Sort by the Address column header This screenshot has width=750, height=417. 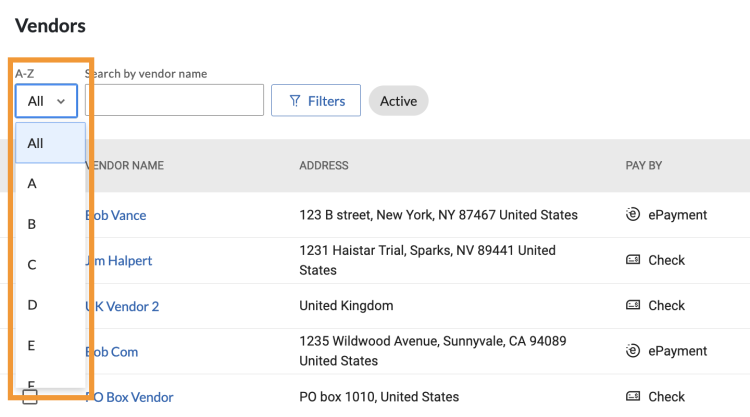coord(324,165)
